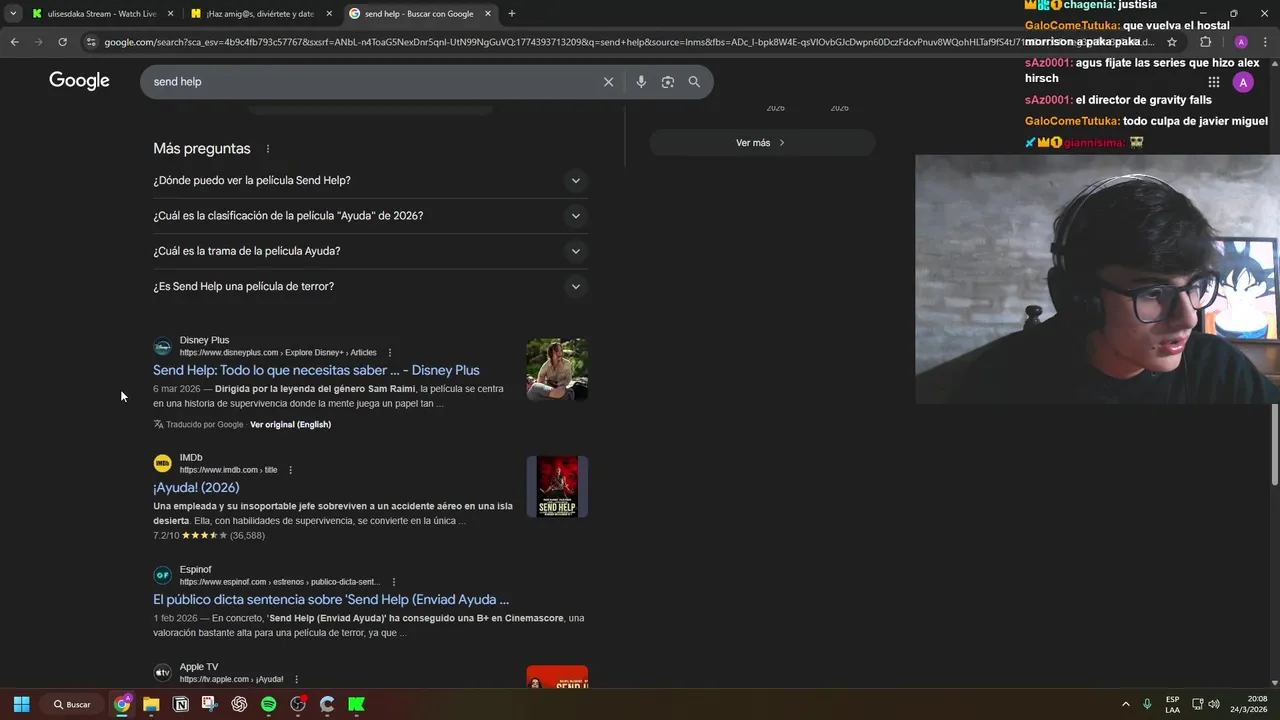This screenshot has width=1280, height=720.
Task: Open Spotify from the taskbar
Action: [x=268, y=705]
